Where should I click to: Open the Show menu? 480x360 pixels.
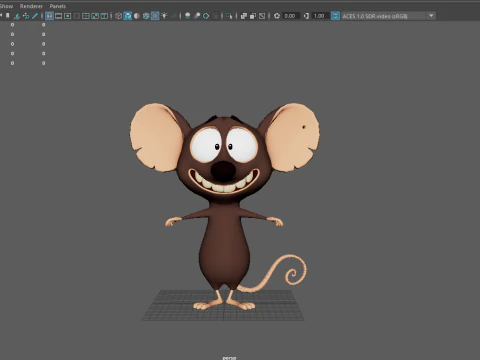pyautogui.click(x=6, y=6)
